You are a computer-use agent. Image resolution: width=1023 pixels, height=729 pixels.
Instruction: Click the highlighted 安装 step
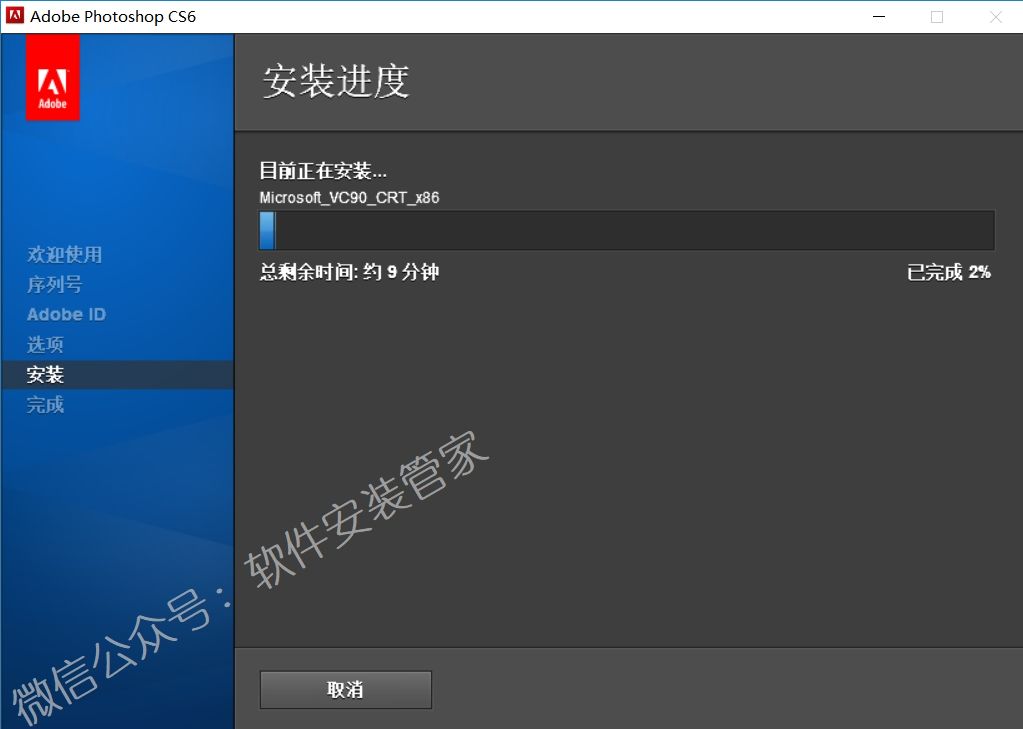[x=45, y=375]
